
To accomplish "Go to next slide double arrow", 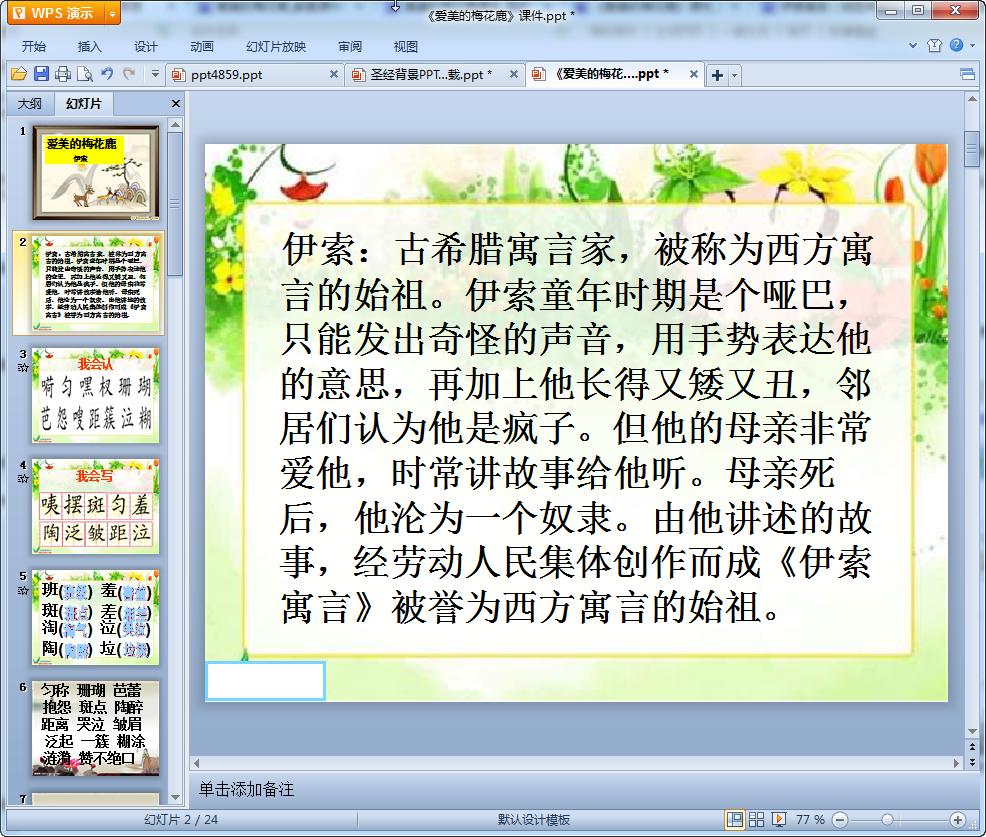I will pos(972,762).
